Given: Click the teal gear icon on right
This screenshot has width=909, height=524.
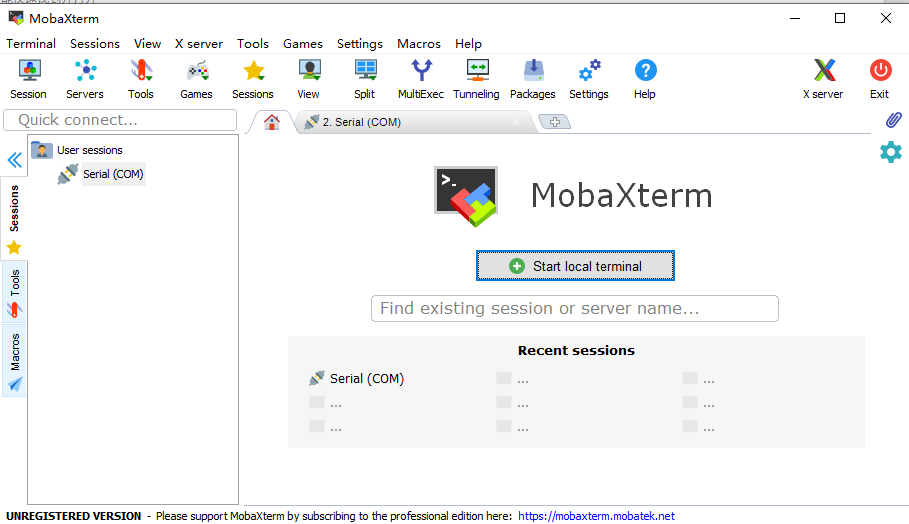Looking at the screenshot, I should (891, 152).
